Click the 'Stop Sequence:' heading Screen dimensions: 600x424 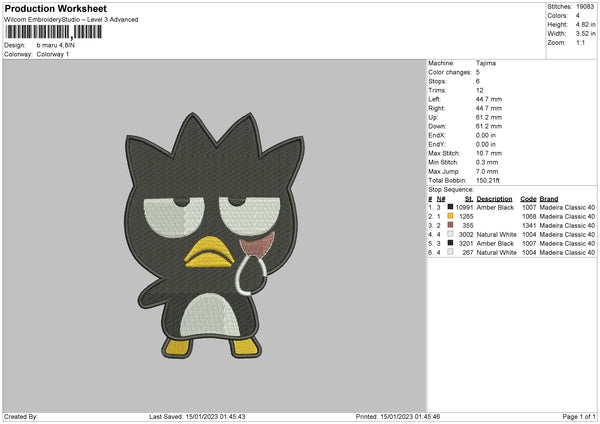[451, 190]
